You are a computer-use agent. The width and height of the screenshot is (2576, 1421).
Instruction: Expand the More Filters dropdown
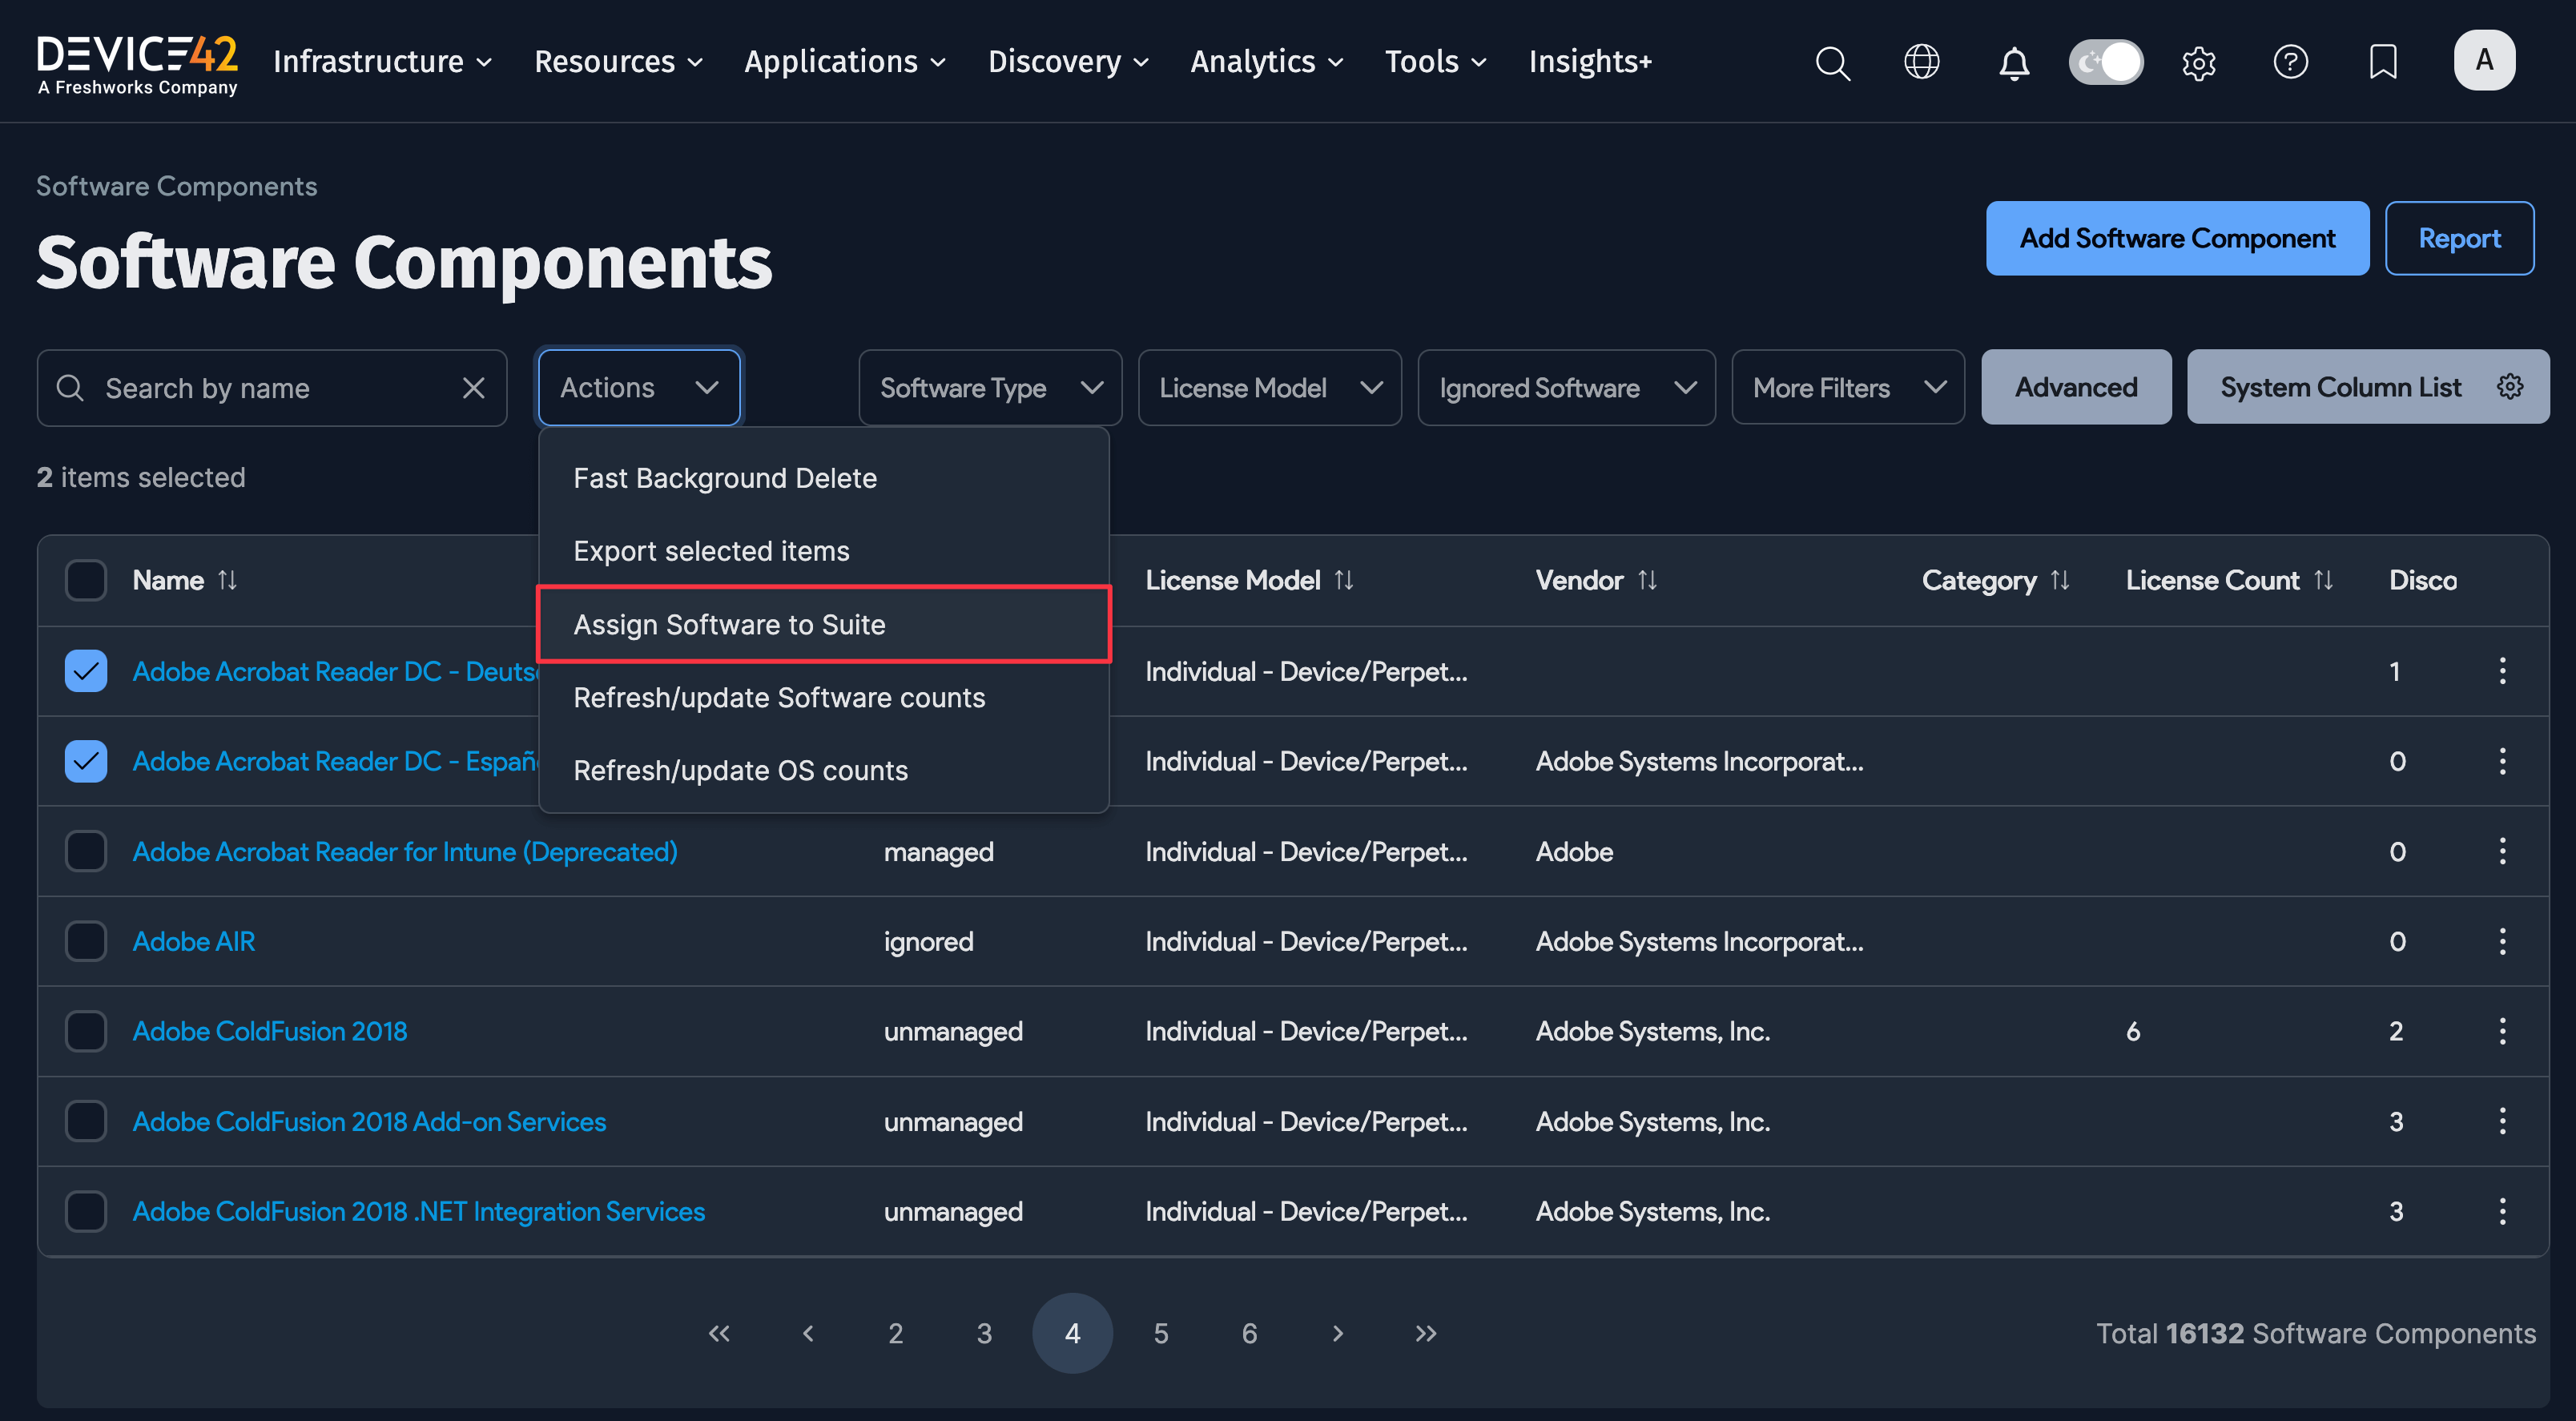1847,388
